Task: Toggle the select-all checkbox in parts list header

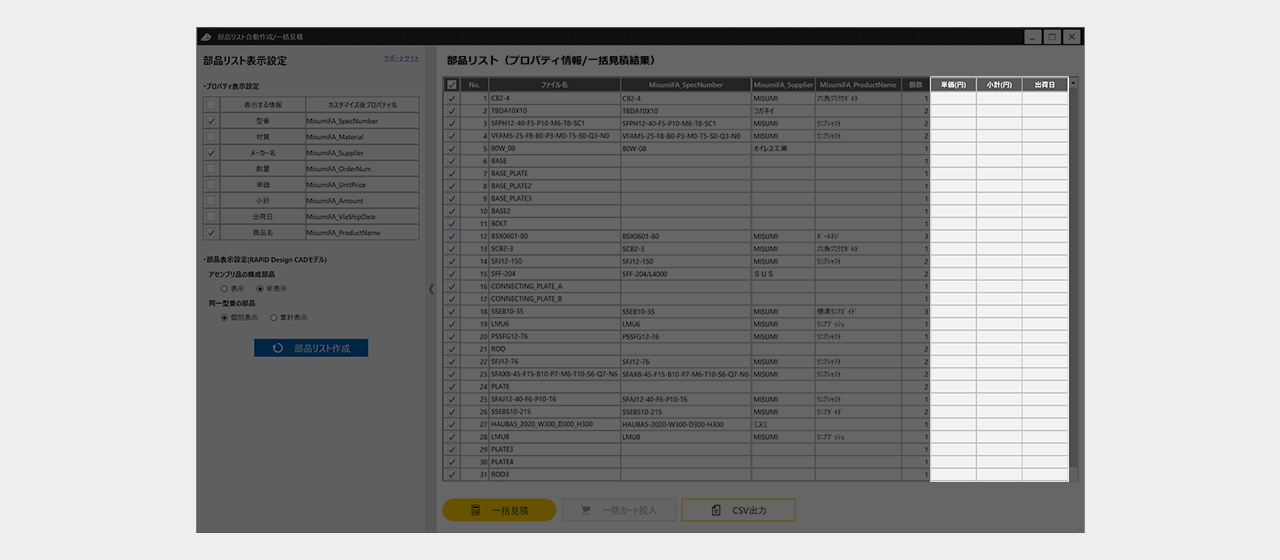Action: pyautogui.click(x=452, y=85)
